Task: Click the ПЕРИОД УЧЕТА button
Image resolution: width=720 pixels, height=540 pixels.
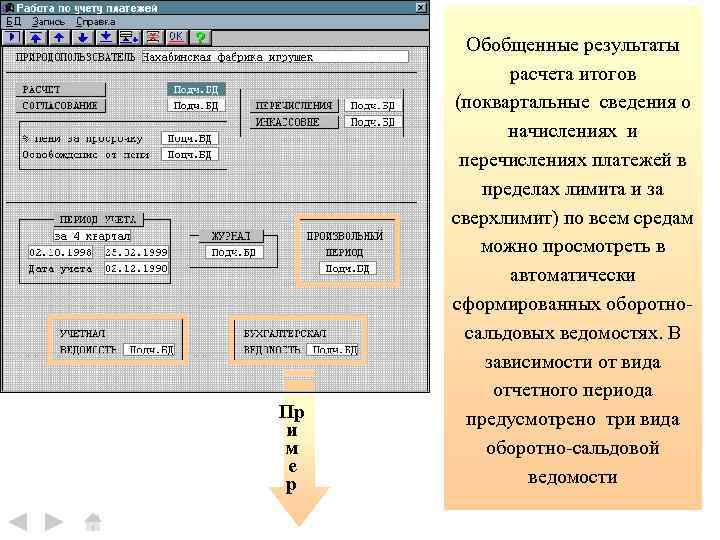Action: (98, 219)
